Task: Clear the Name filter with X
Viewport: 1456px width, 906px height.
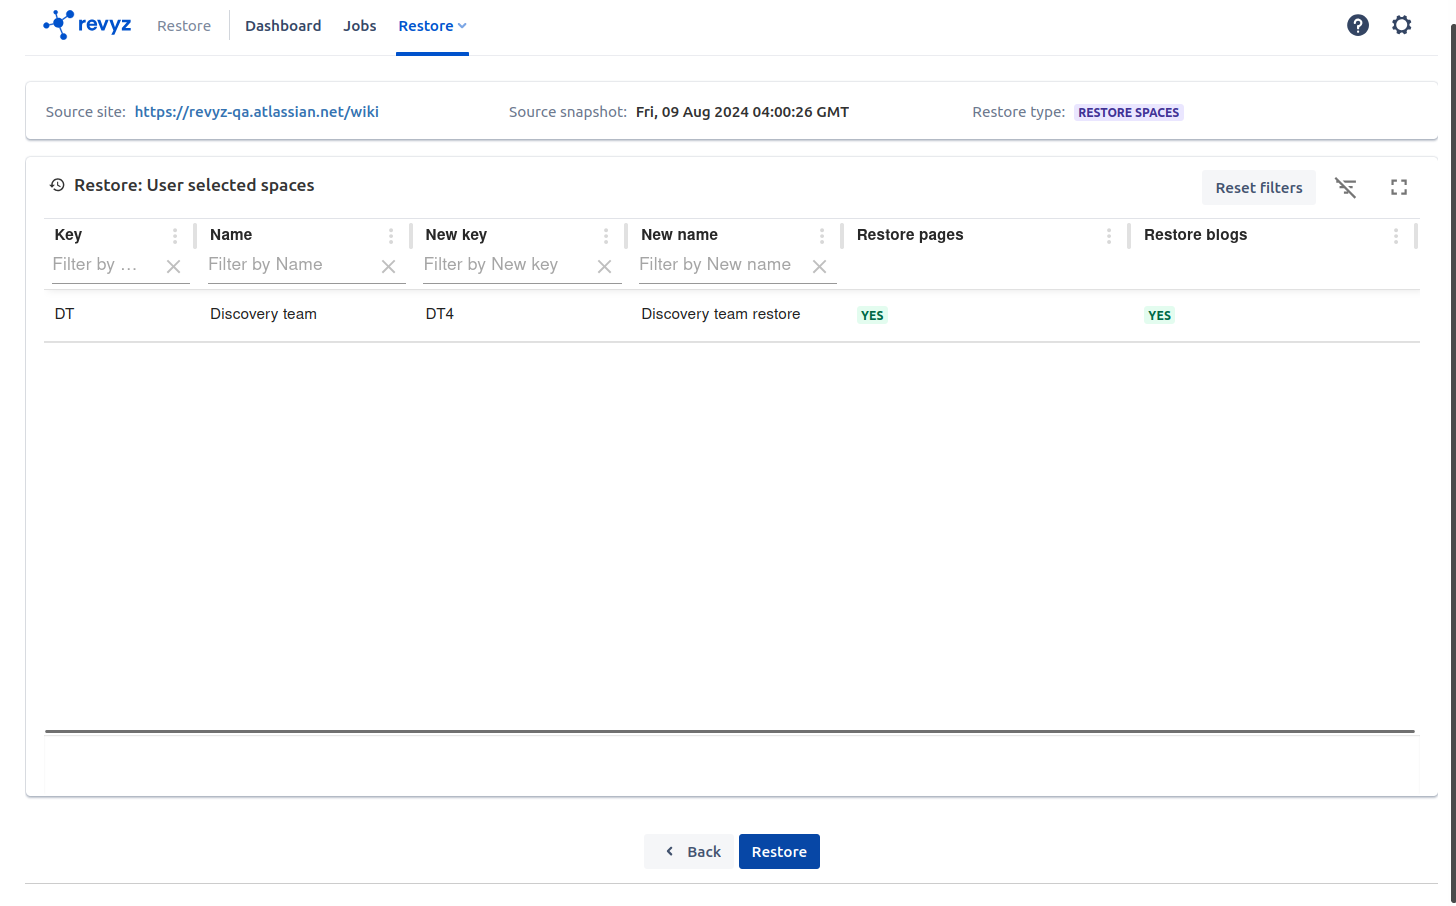Action: click(x=389, y=266)
